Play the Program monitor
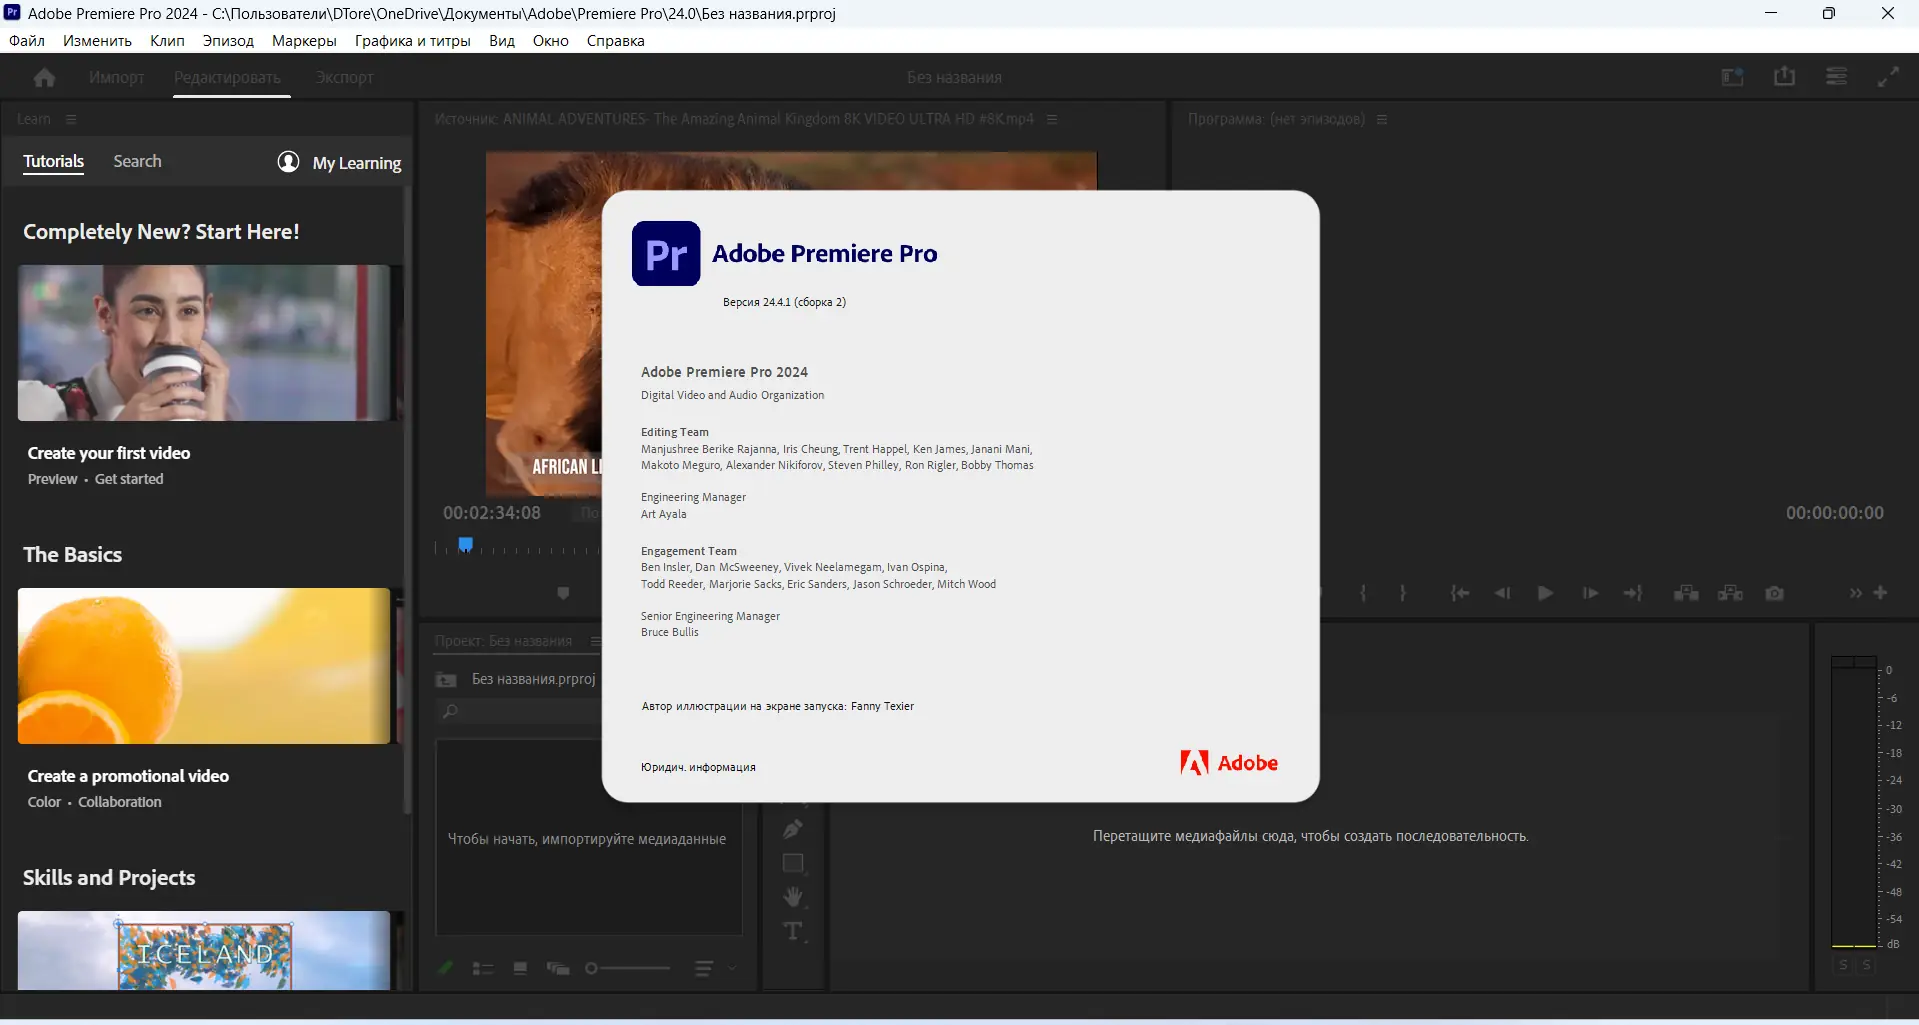This screenshot has height=1025, width=1919. (x=1545, y=593)
